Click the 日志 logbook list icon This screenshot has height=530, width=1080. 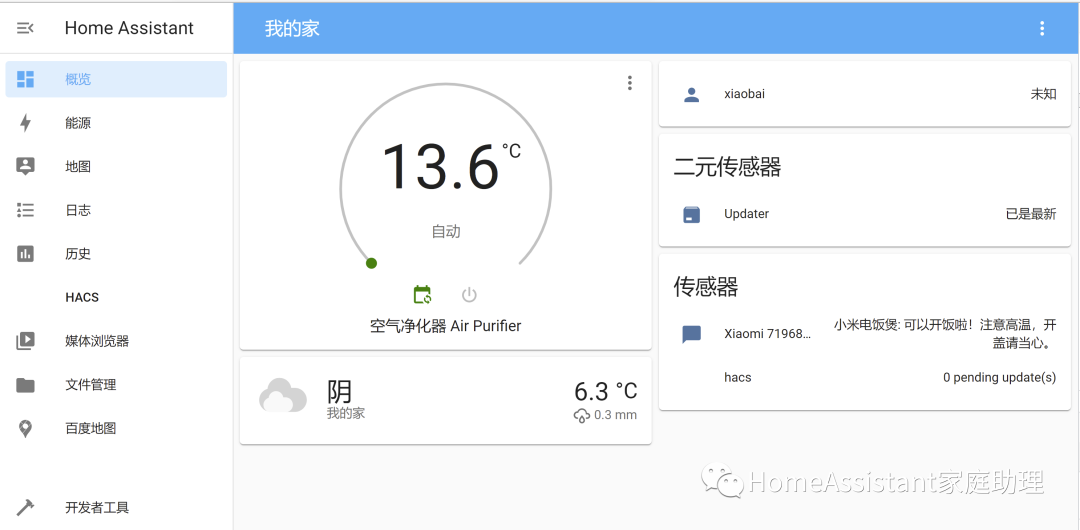coord(26,210)
